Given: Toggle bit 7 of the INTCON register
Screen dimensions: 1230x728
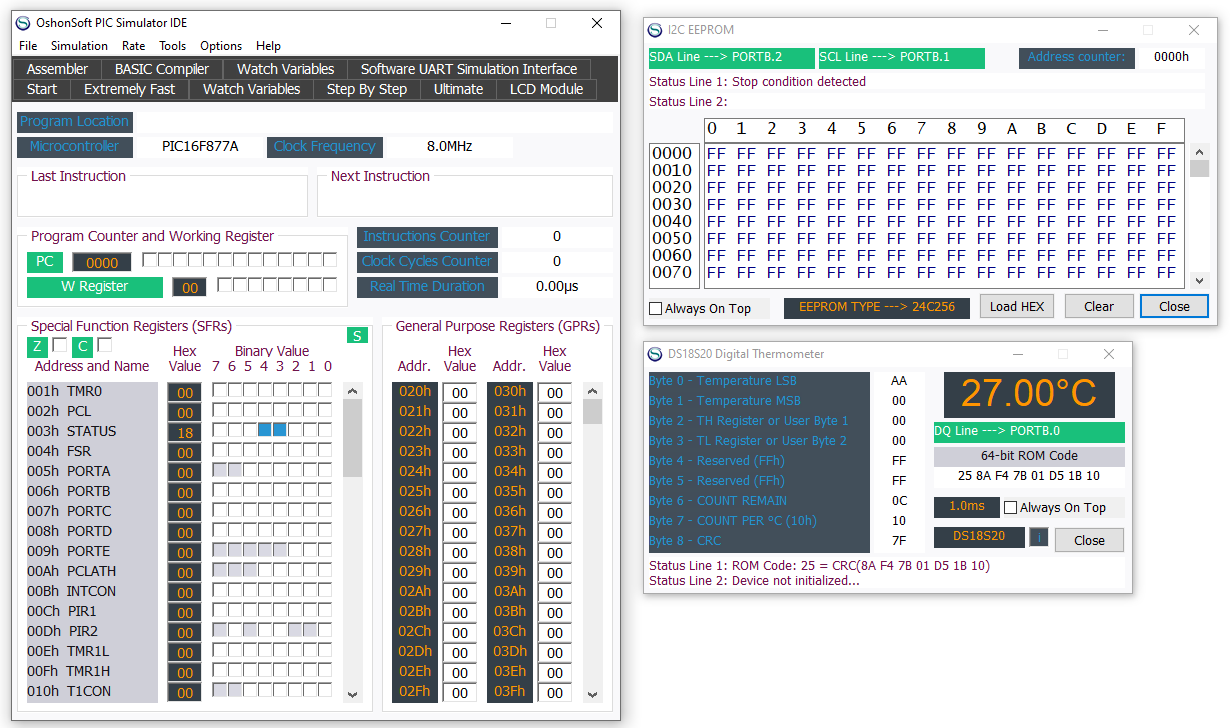Looking at the screenshot, I should click(219, 591).
